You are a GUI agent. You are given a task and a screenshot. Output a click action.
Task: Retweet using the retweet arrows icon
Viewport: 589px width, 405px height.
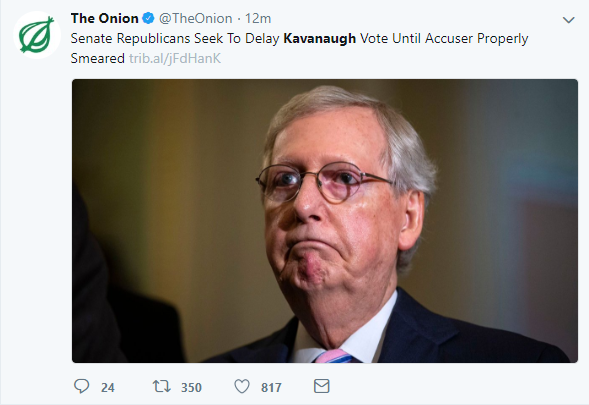coord(162,386)
